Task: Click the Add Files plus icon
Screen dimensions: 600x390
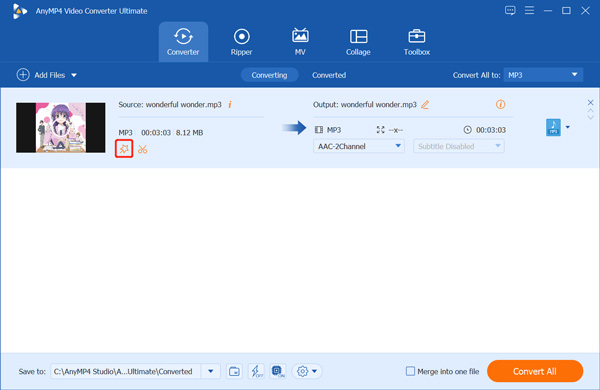Action: 23,75
